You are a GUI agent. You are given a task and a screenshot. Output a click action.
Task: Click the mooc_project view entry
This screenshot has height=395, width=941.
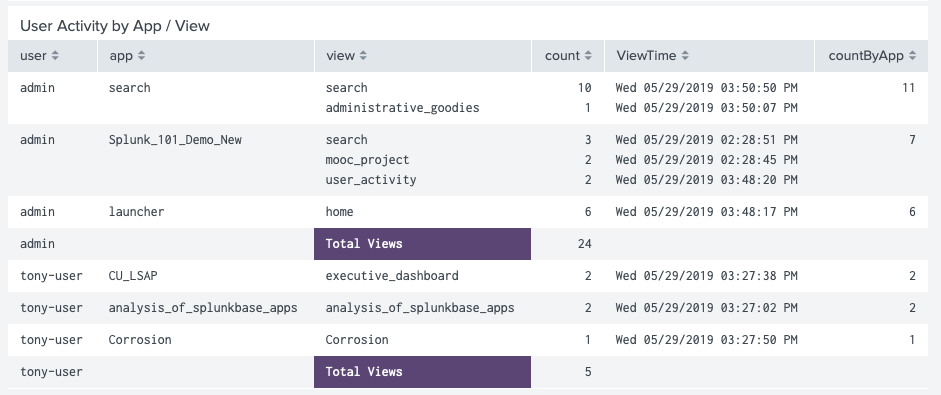pyautogui.click(x=367, y=160)
